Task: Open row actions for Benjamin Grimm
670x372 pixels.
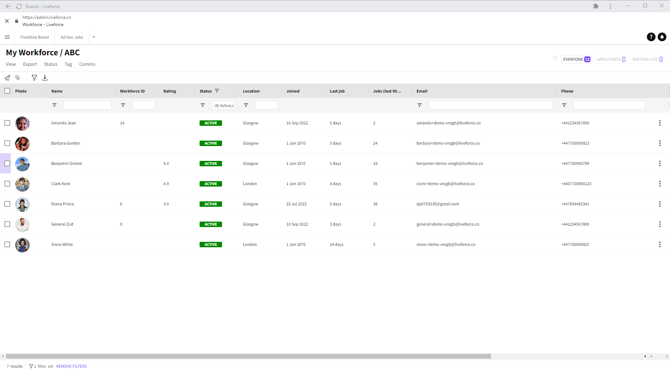Action: tap(660, 164)
